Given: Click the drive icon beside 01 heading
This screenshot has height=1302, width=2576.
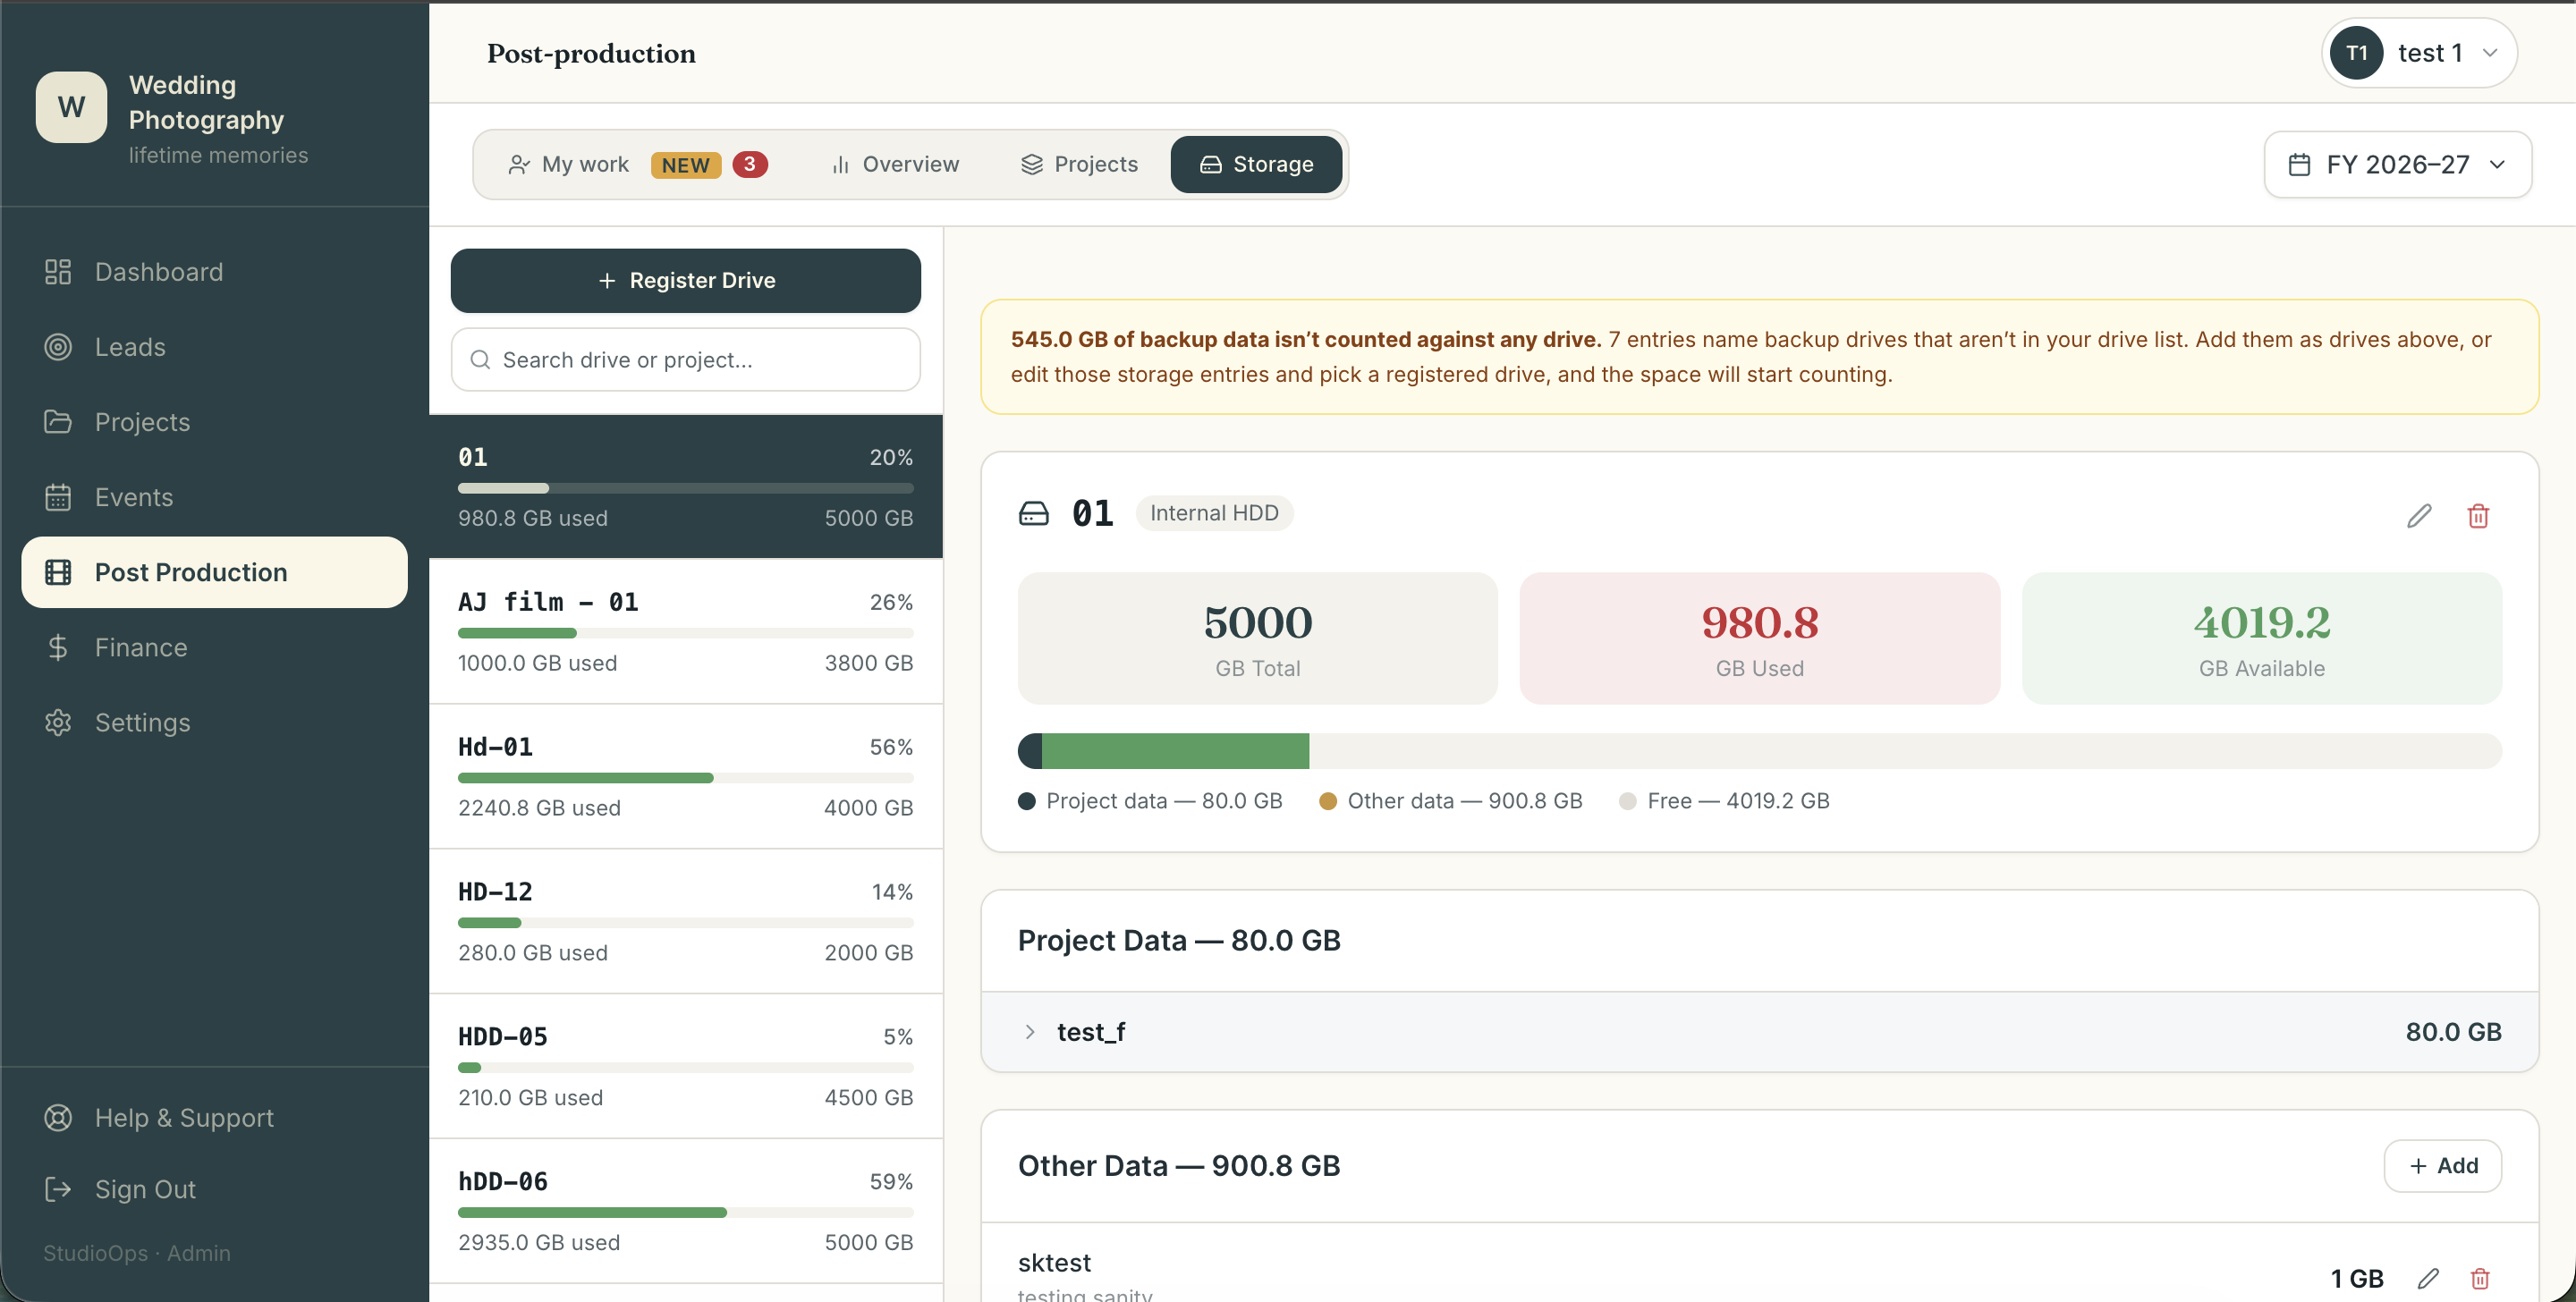Looking at the screenshot, I should (x=1034, y=513).
